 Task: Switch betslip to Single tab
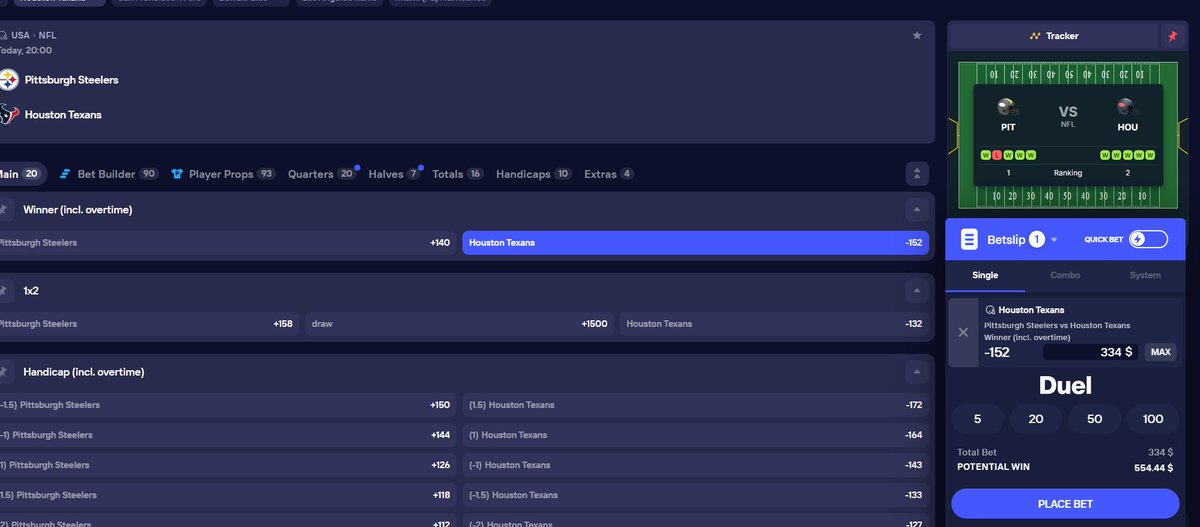(985, 275)
